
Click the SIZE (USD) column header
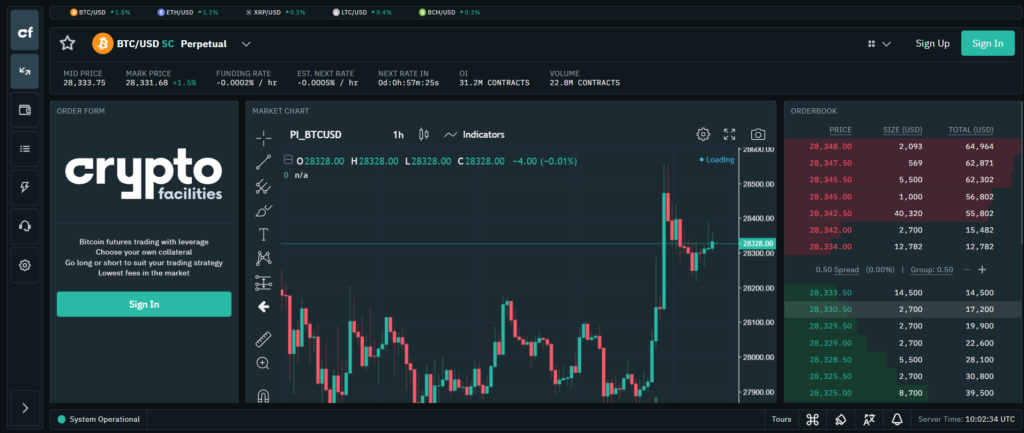coord(901,130)
